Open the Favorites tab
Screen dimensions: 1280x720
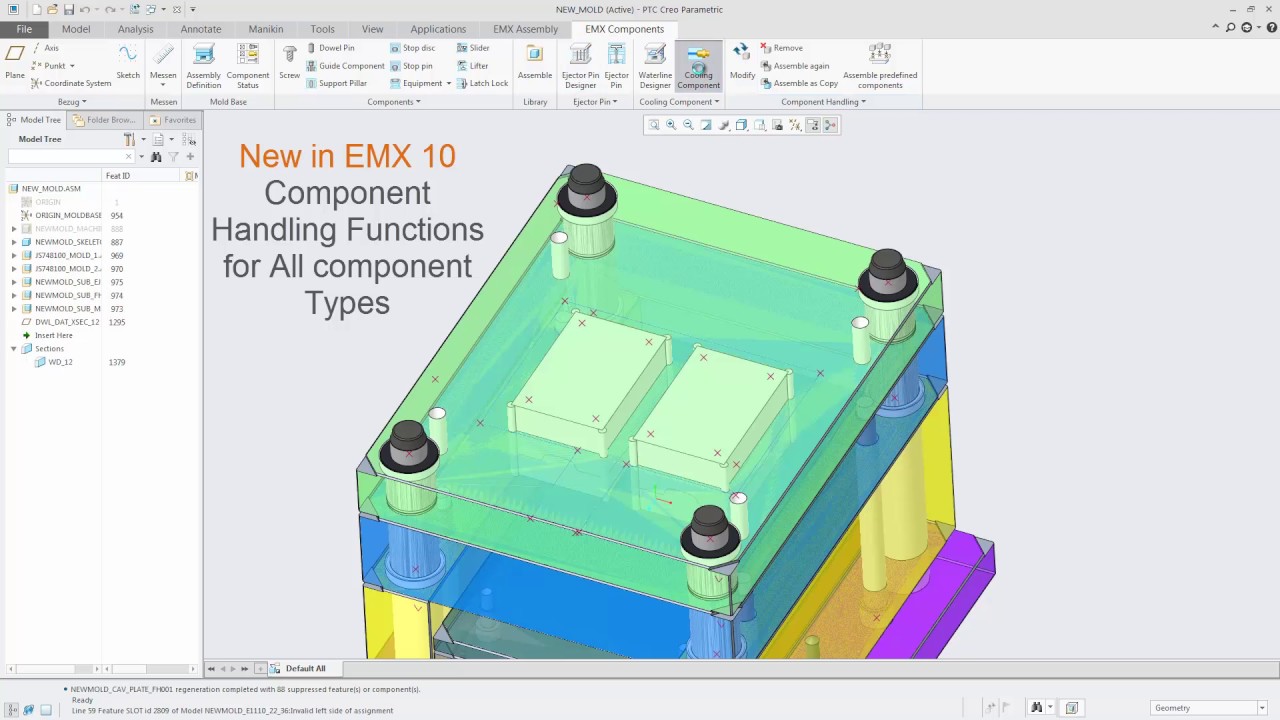click(x=173, y=120)
